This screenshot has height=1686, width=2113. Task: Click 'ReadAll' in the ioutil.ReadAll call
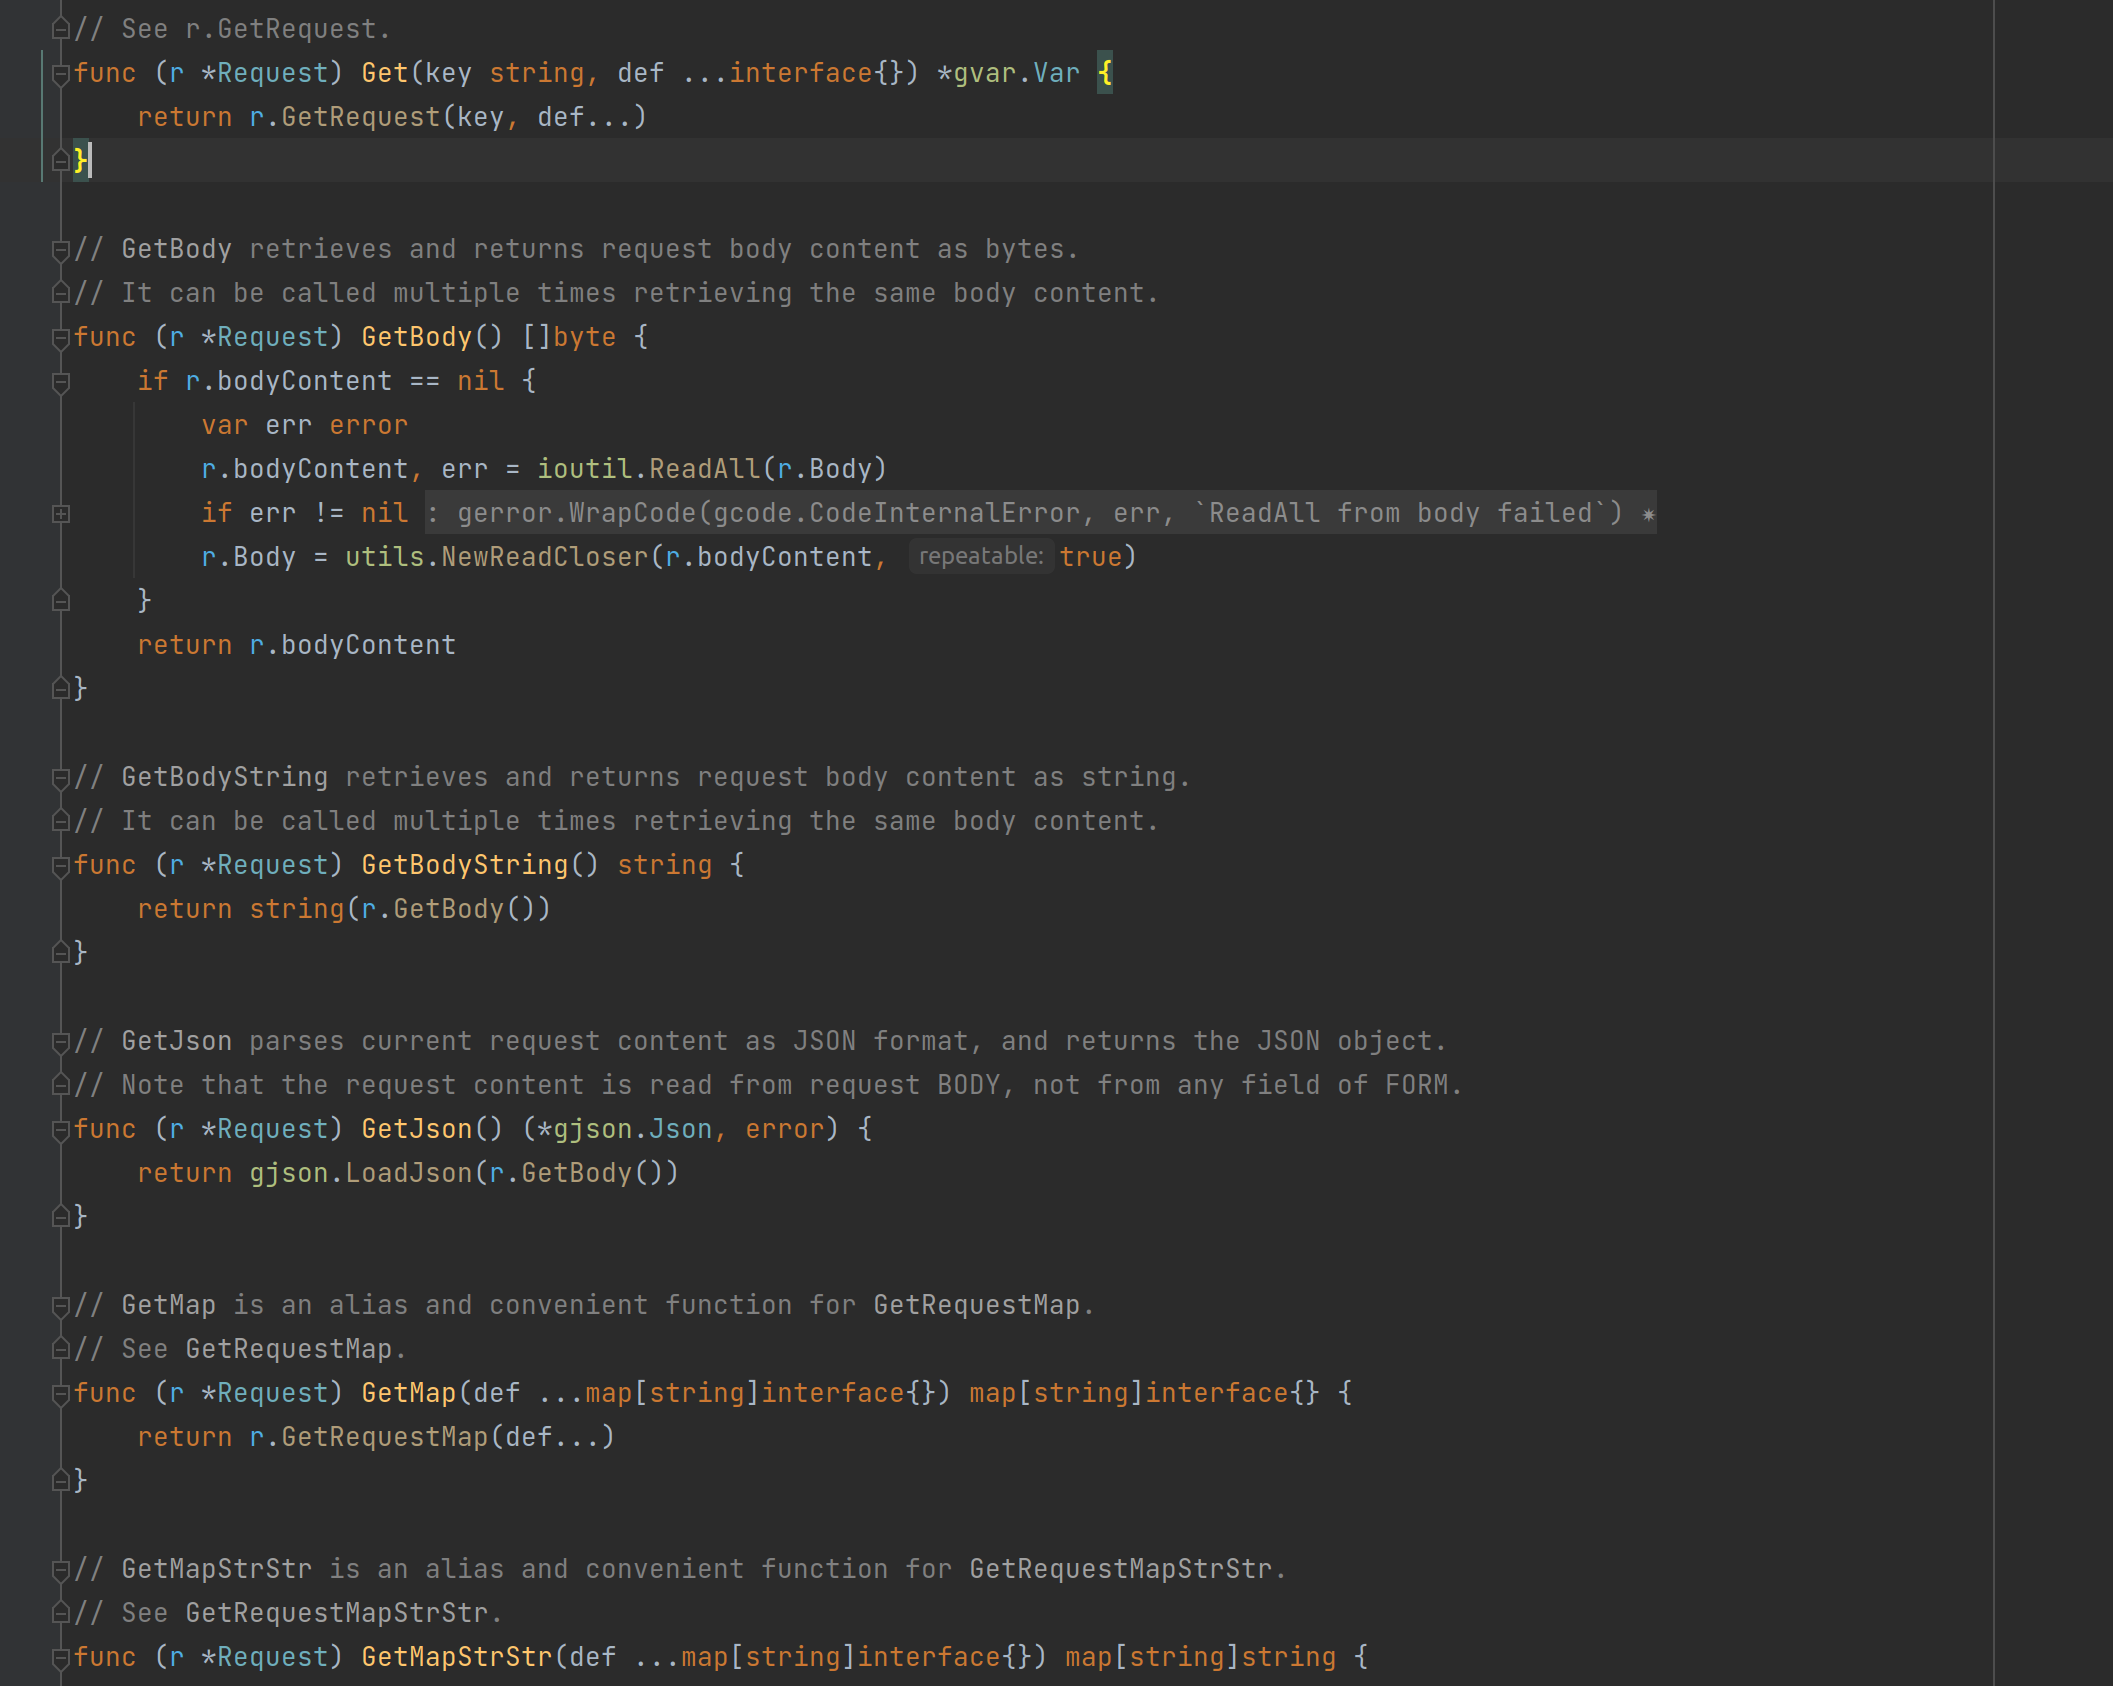(705, 469)
